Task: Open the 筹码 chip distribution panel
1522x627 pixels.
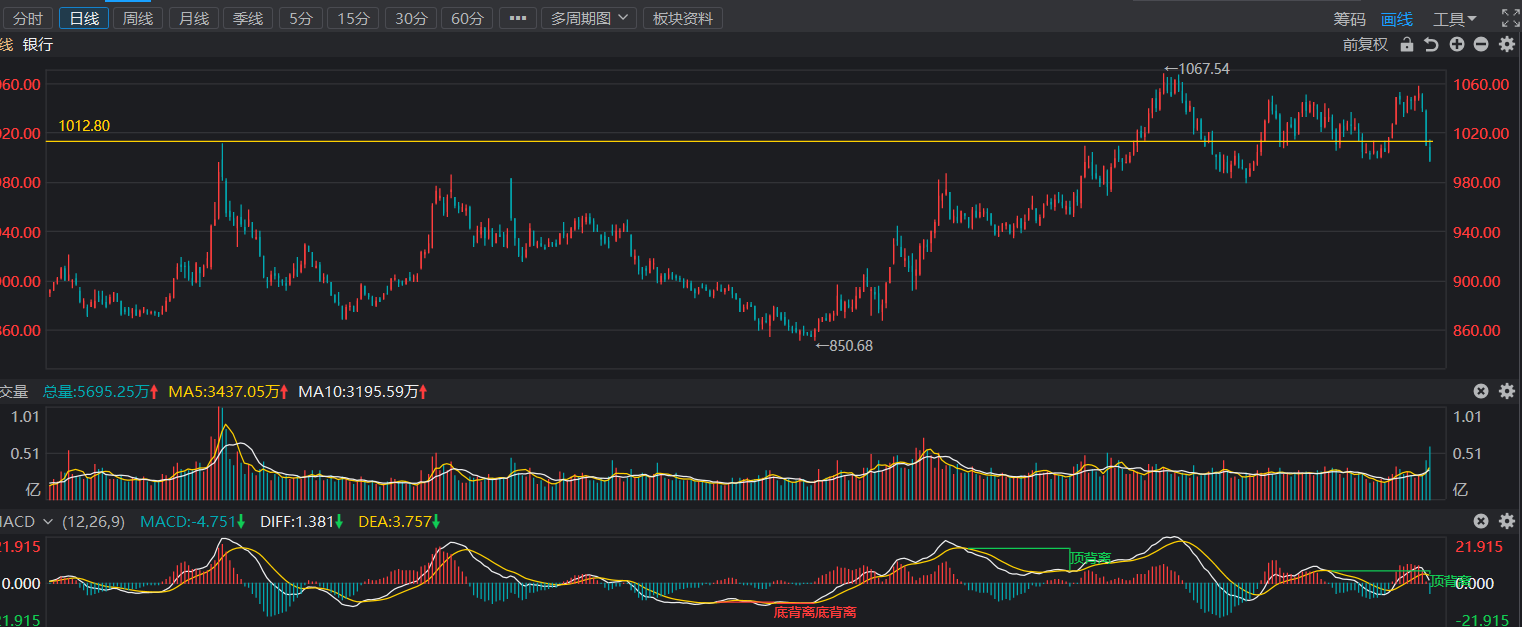Action: pyautogui.click(x=1349, y=19)
